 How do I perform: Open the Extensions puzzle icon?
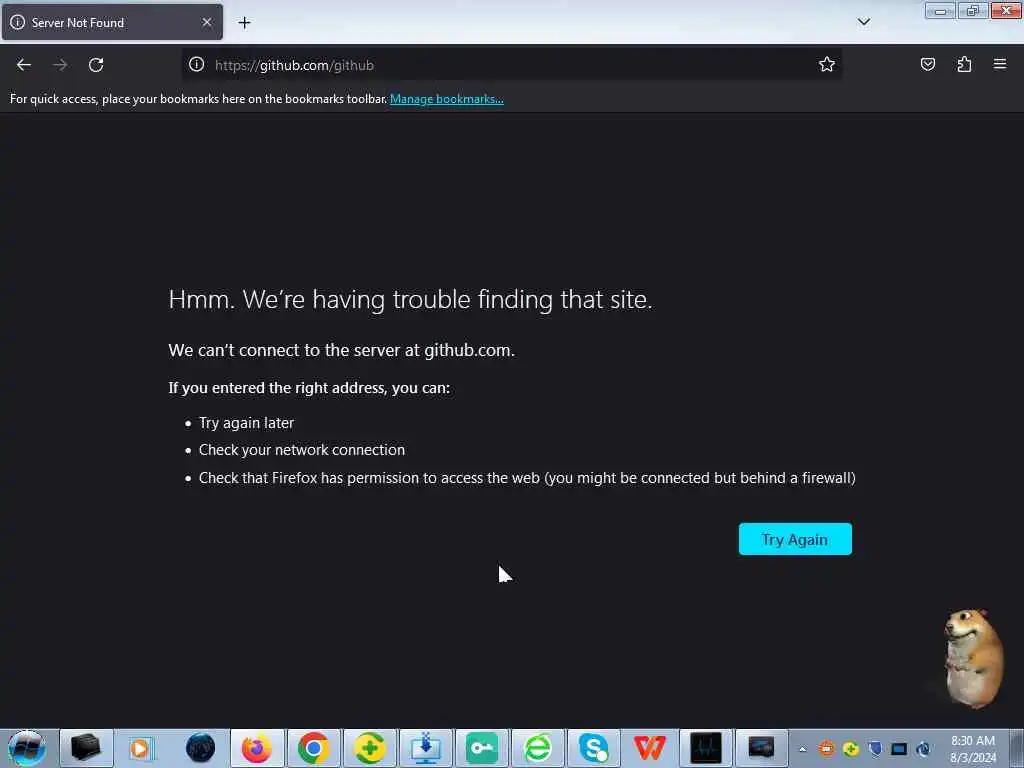964,64
